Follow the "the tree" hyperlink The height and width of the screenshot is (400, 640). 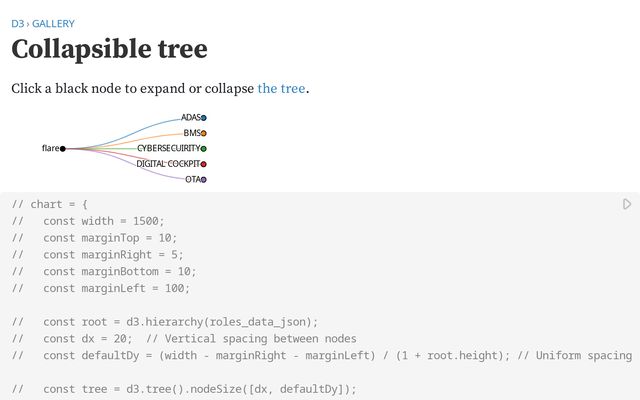pyautogui.click(x=281, y=88)
